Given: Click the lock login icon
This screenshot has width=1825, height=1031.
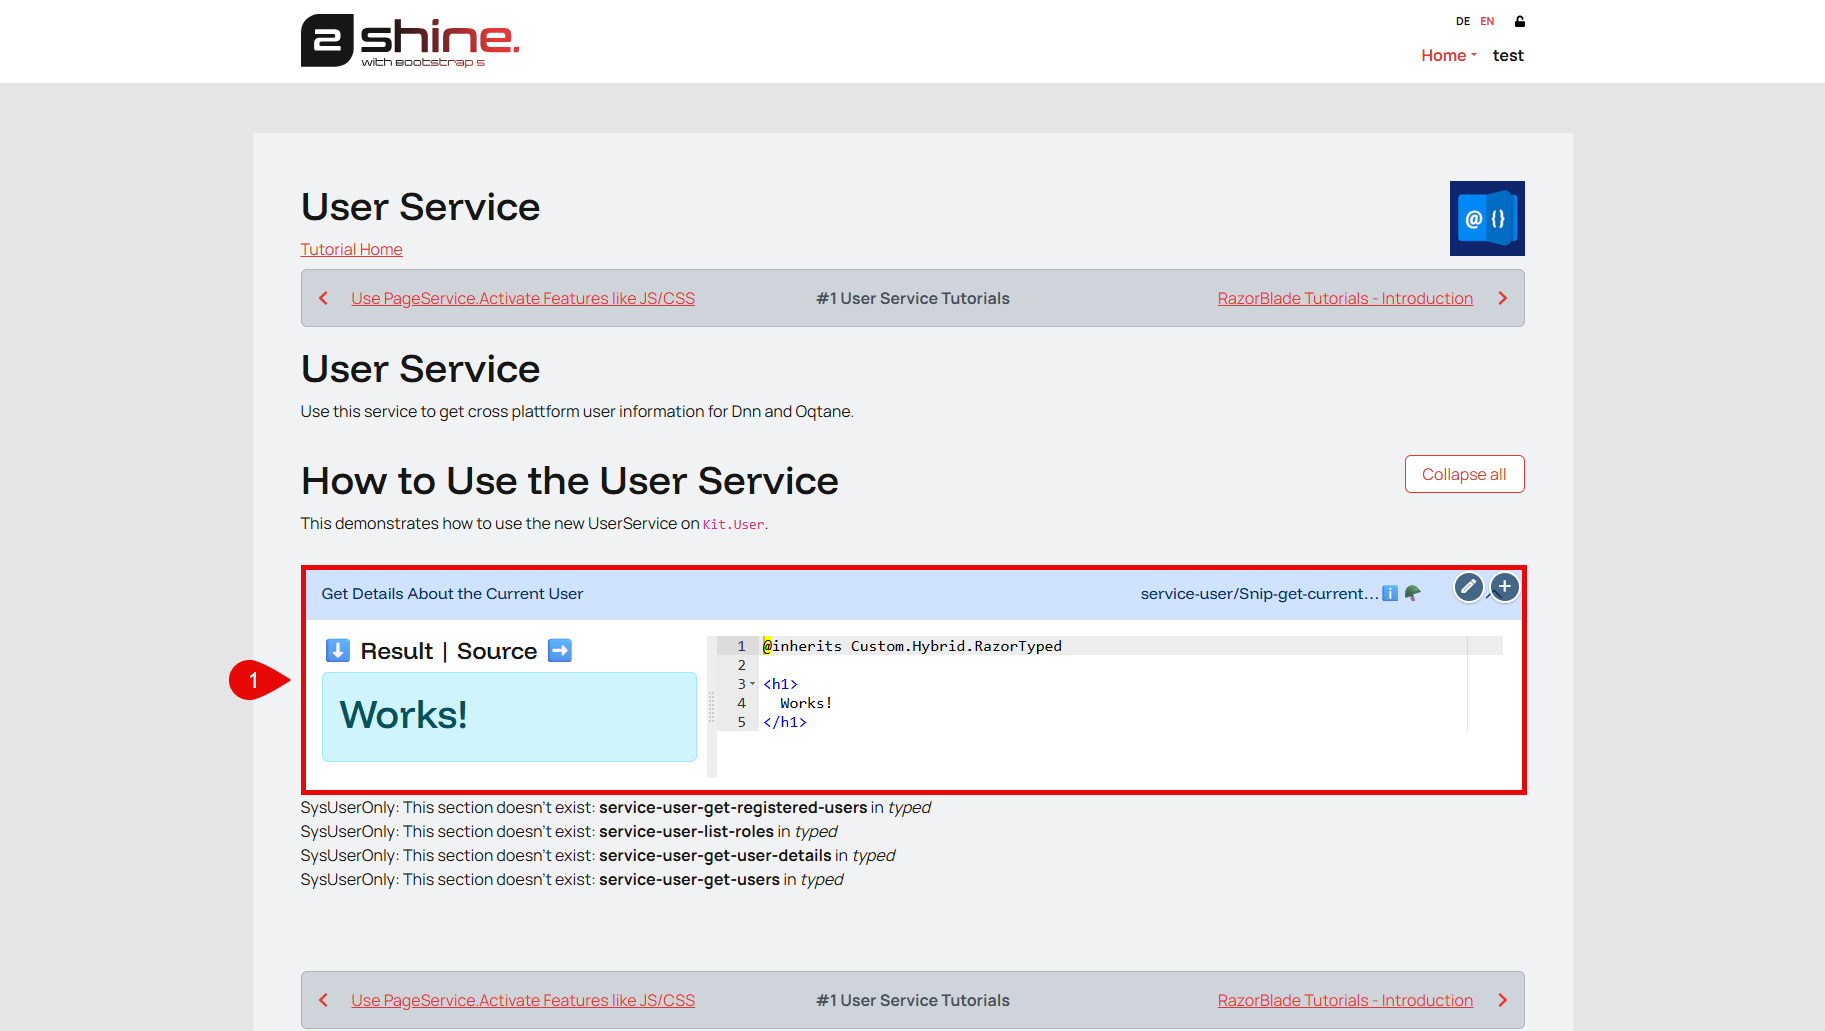Looking at the screenshot, I should tap(1519, 21).
